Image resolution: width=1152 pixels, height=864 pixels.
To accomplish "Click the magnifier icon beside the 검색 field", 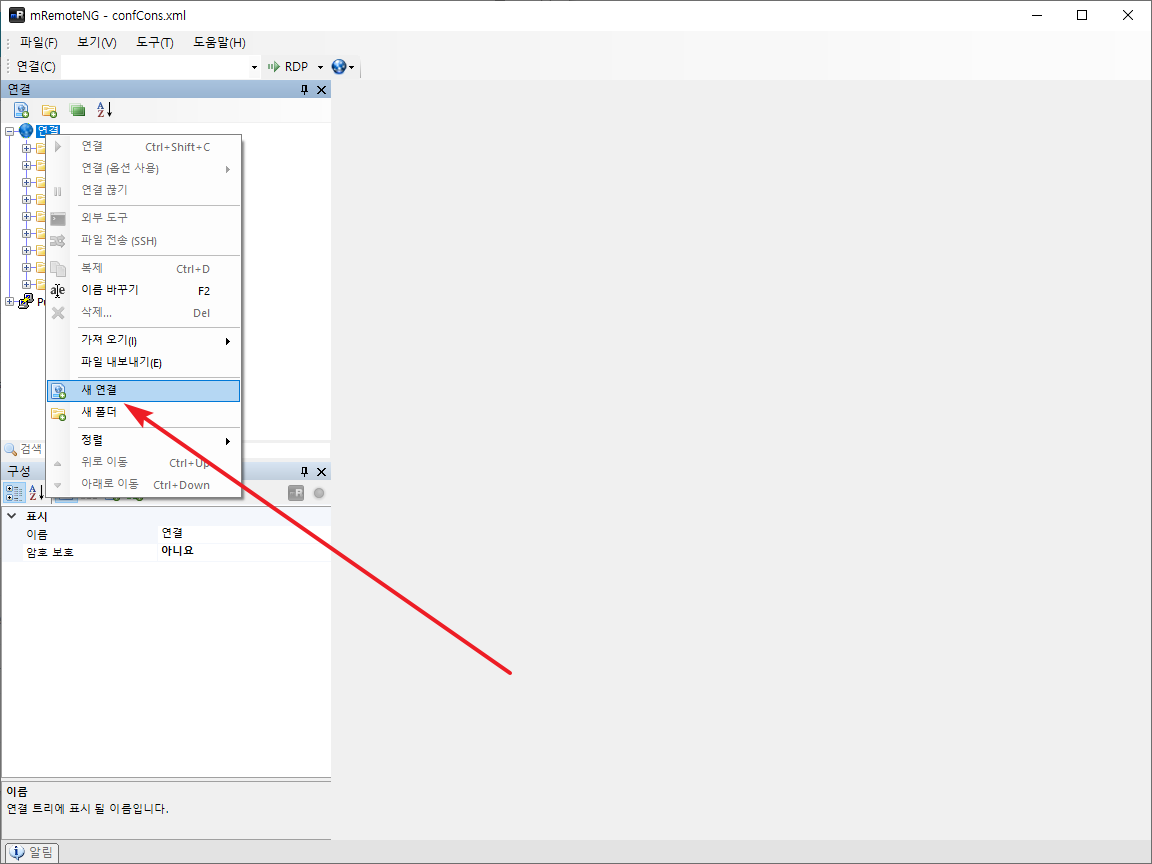I will (10, 449).
